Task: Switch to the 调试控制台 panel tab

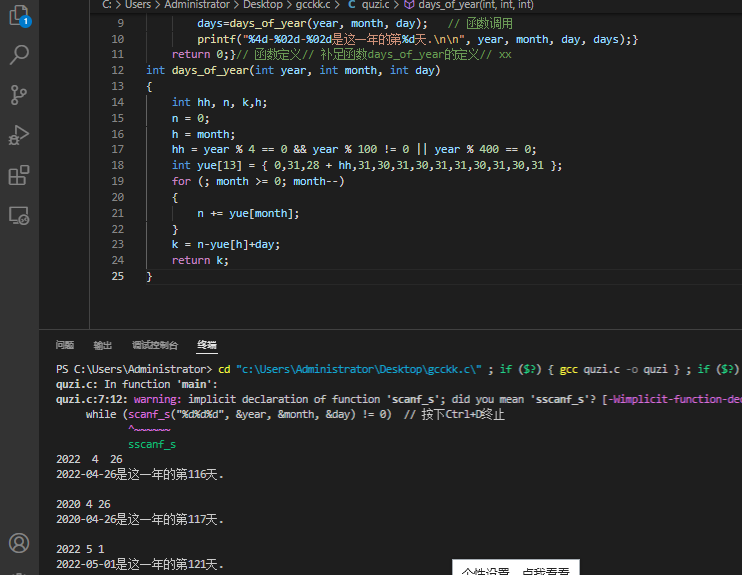Action: (155, 345)
